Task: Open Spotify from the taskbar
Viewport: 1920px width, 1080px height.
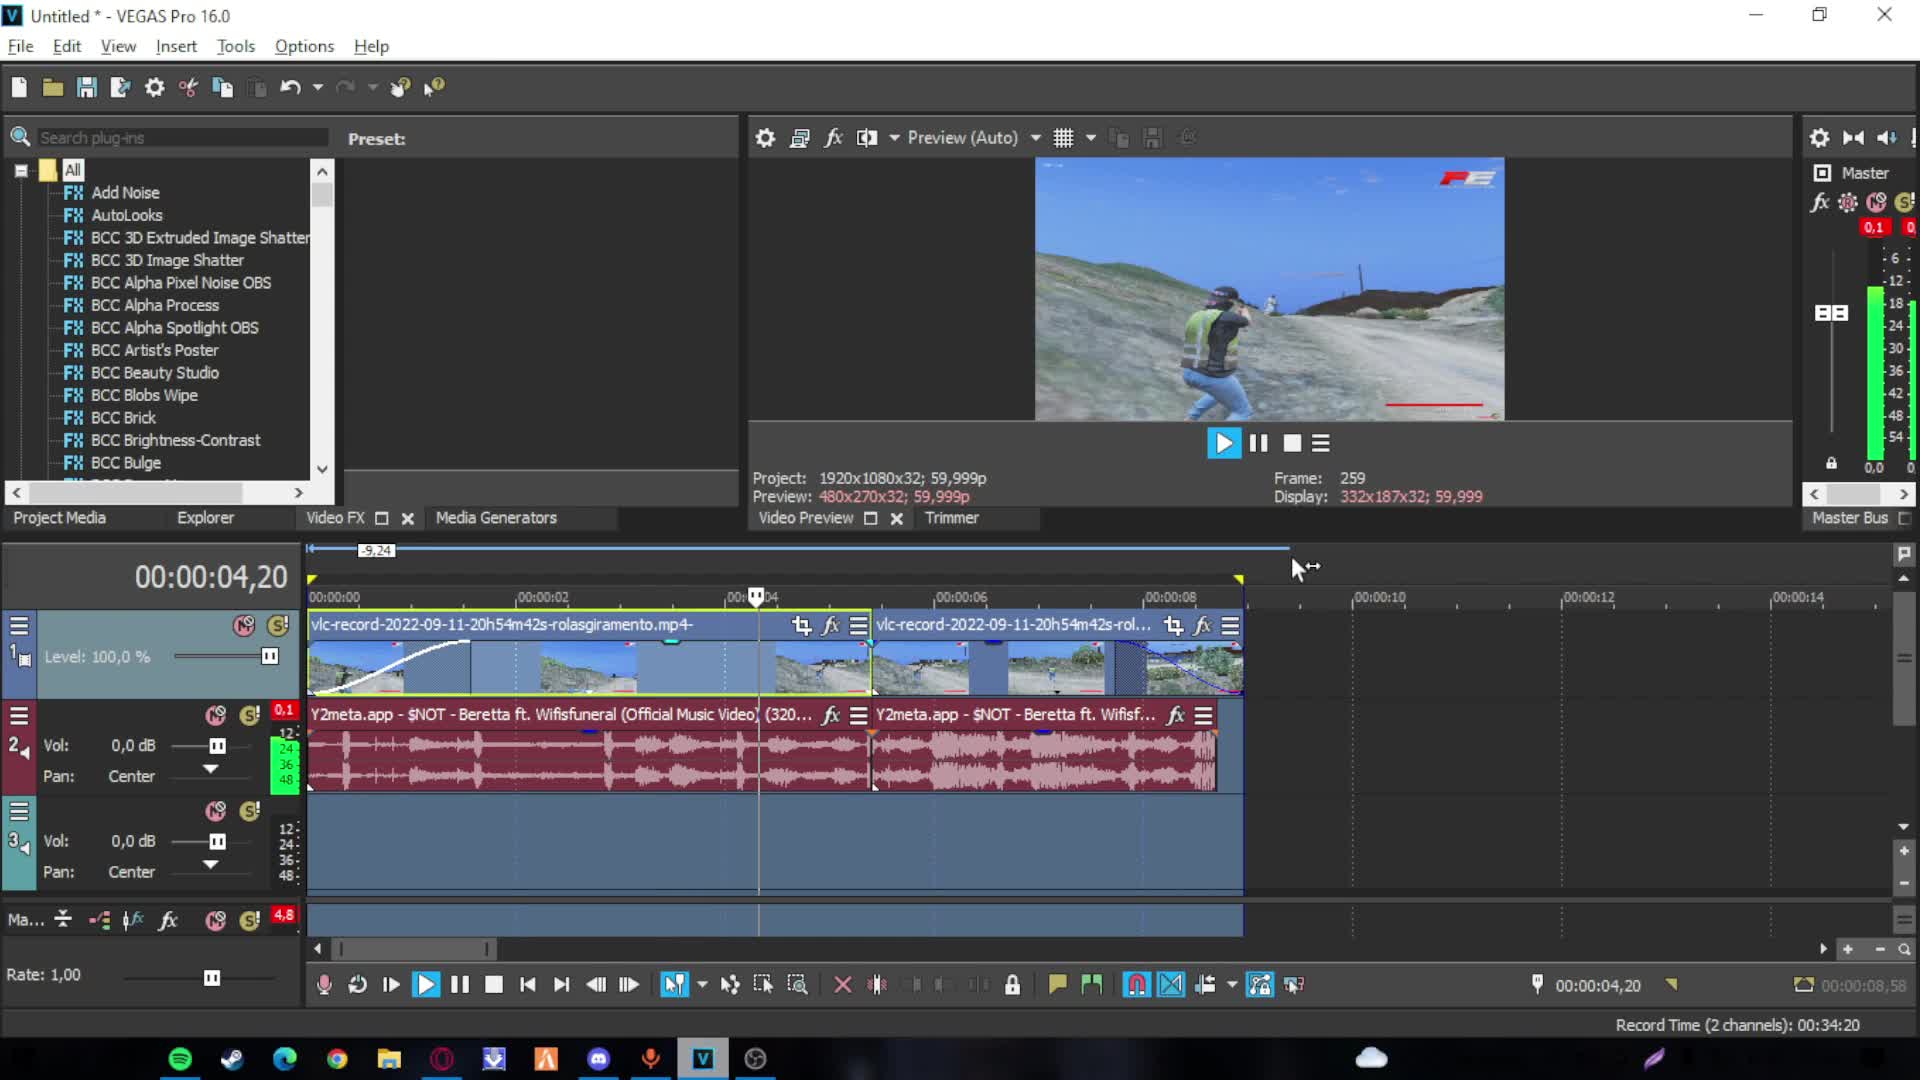Action: 180,1058
